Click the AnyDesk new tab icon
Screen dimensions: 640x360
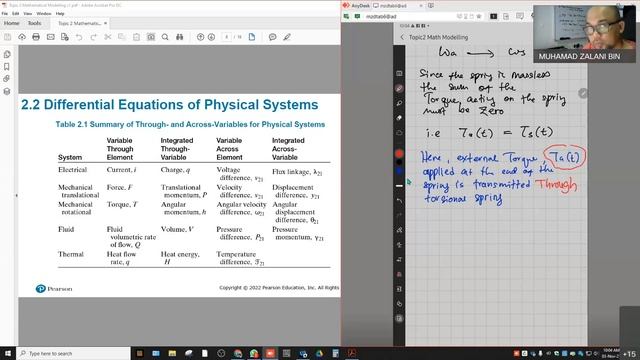pyautogui.click(x=431, y=6)
